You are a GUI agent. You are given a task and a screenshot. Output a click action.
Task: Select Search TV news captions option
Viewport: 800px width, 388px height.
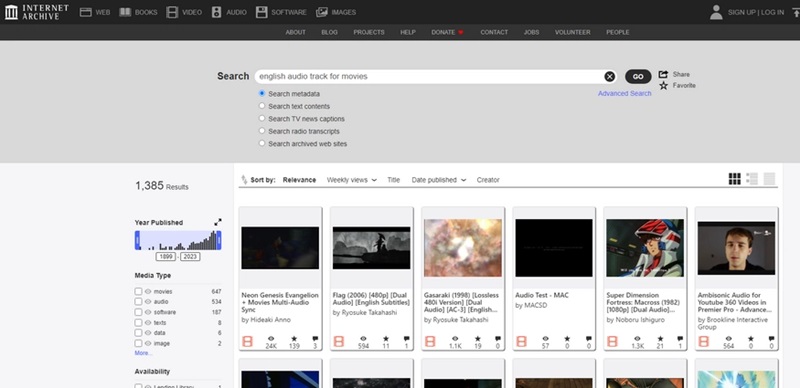[262, 118]
